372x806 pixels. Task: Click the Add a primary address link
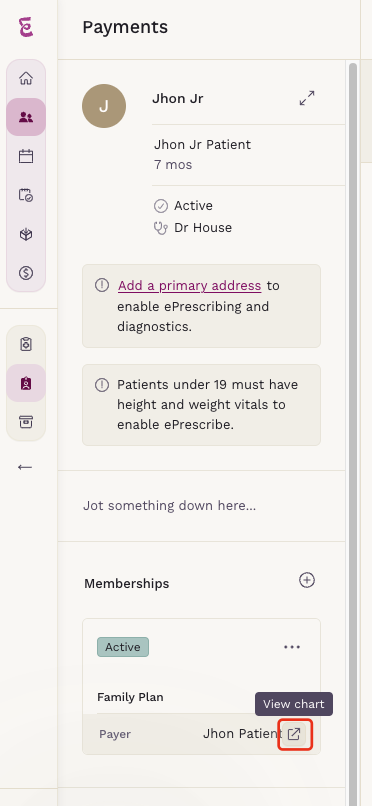tap(189, 286)
